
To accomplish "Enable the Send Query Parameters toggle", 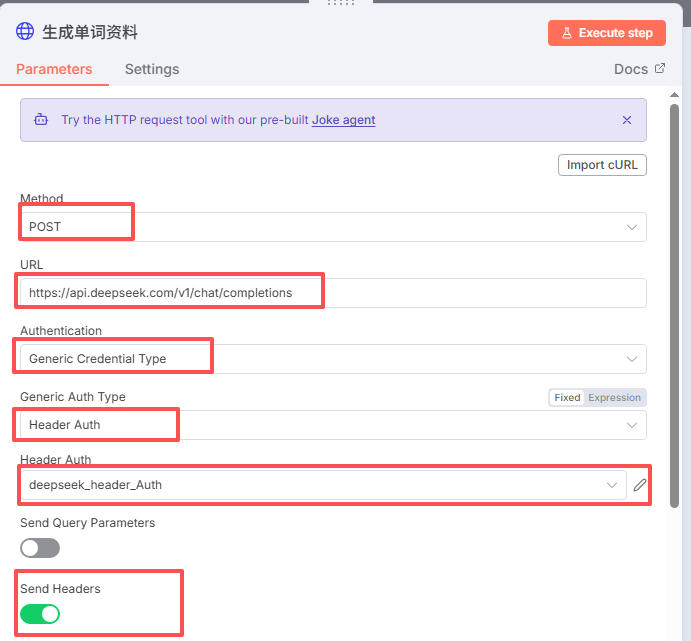I will click(x=40, y=548).
